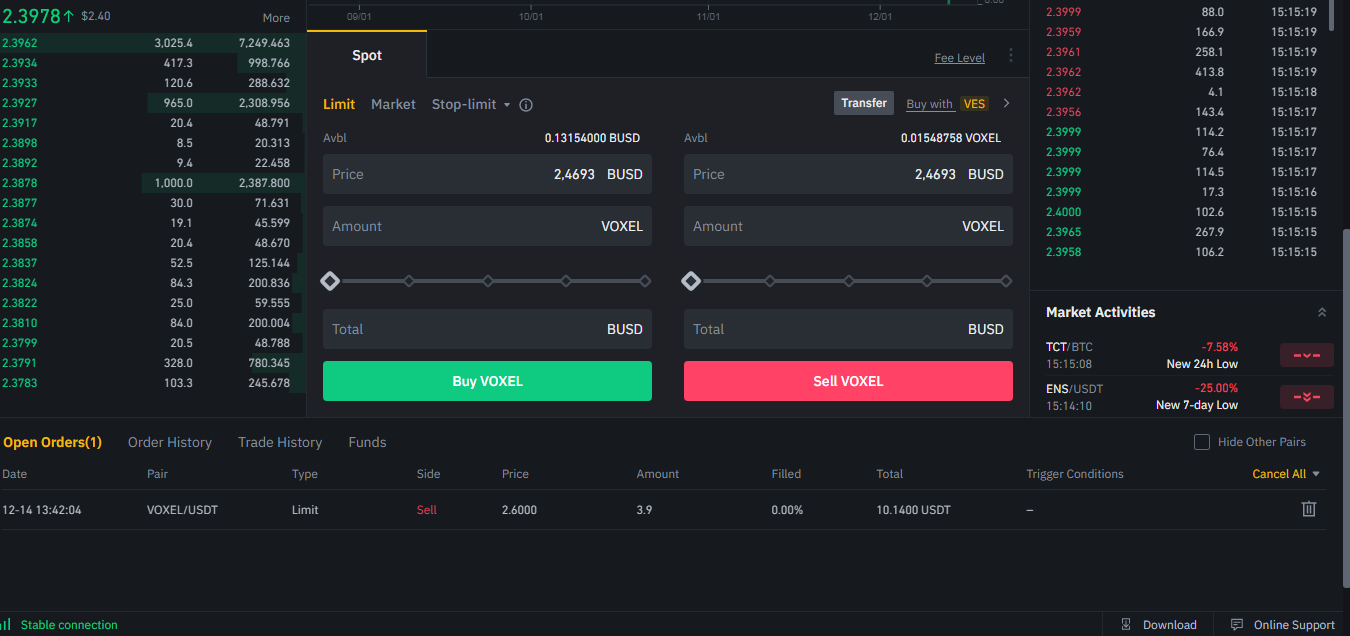
Task: Collapse the Market Activities panel
Action: (x=1322, y=312)
